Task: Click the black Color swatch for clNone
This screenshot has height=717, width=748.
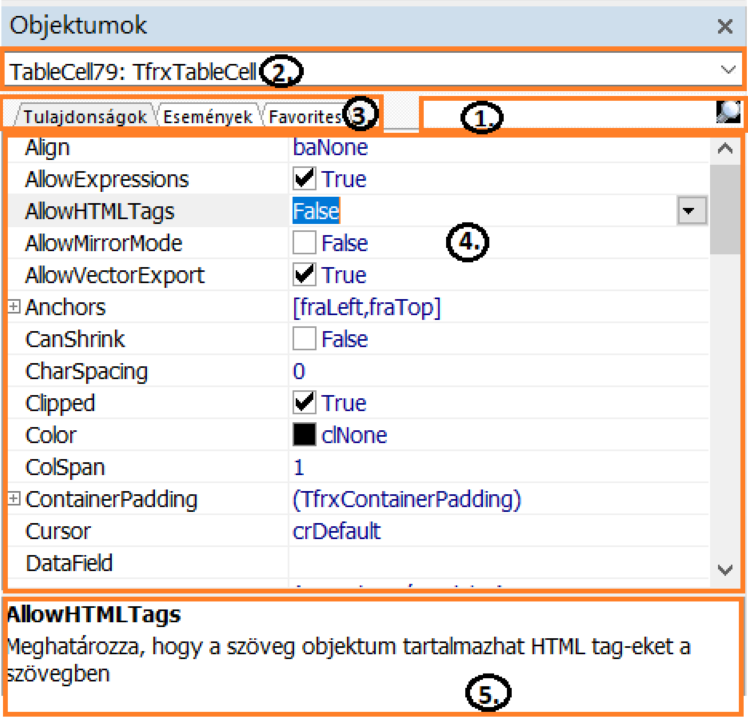Action: pyautogui.click(x=304, y=435)
